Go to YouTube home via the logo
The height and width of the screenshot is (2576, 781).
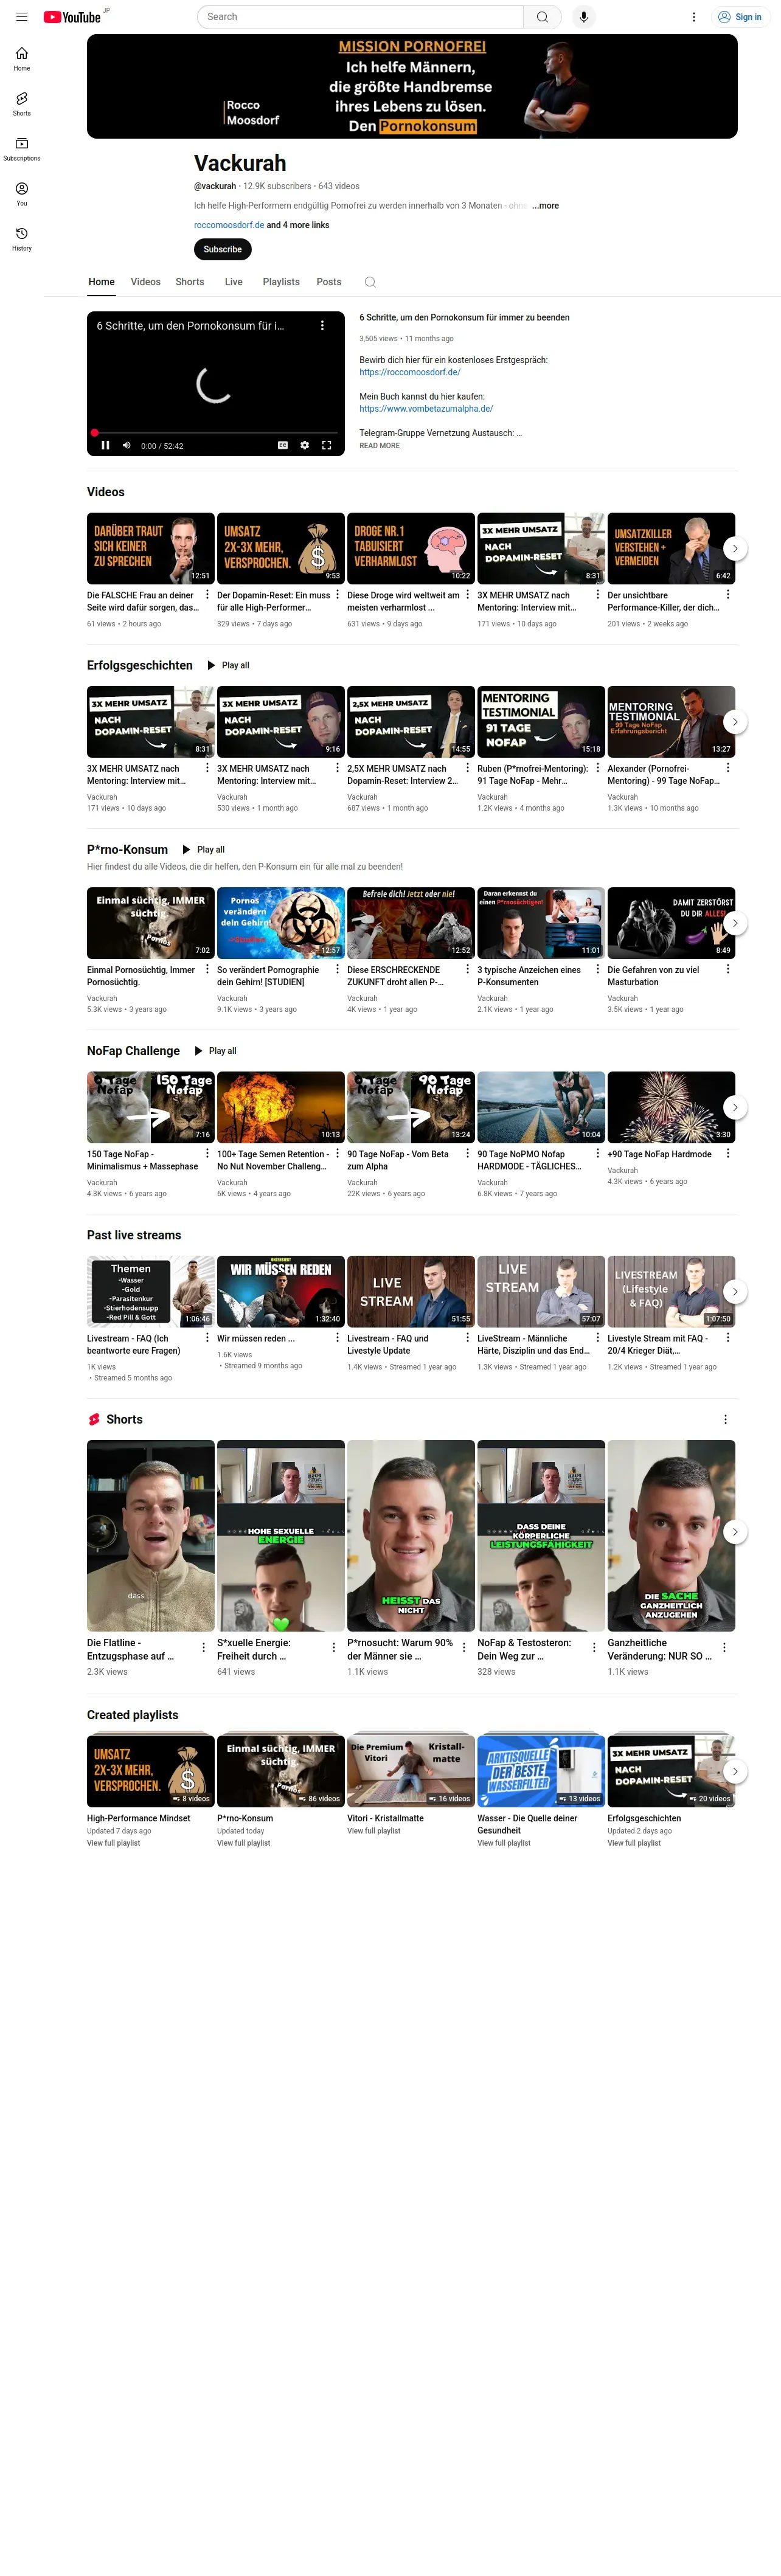tap(72, 17)
